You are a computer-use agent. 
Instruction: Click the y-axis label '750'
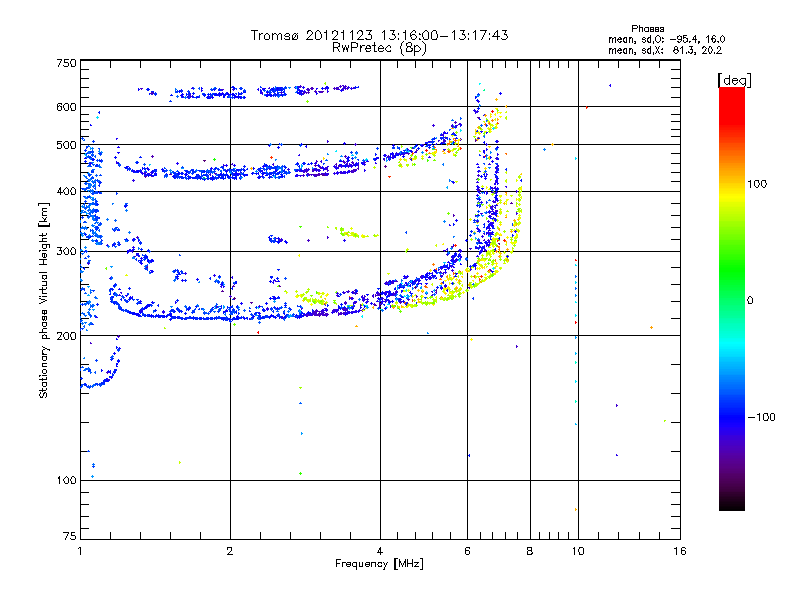click(66, 63)
